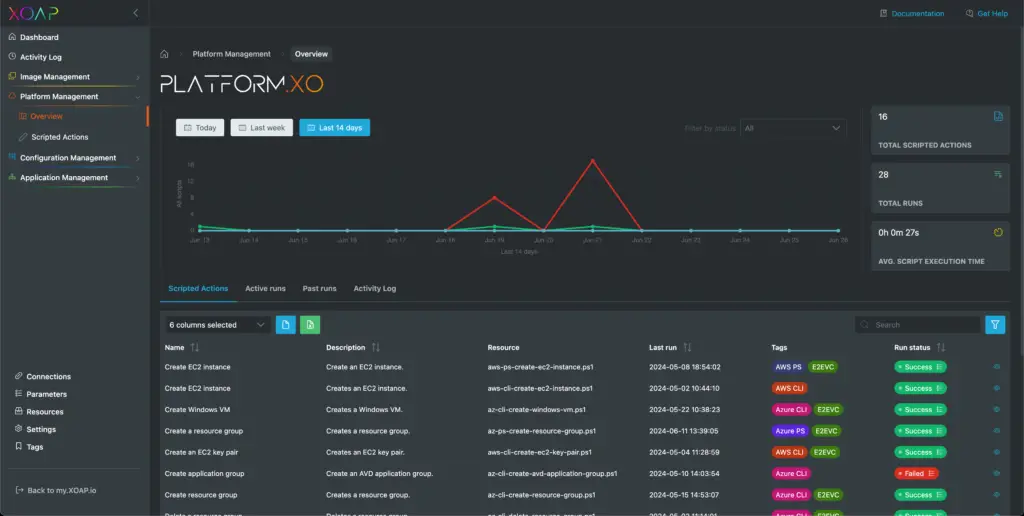
Task: View the Create a resource group row eye icon
Action: click(x=997, y=431)
